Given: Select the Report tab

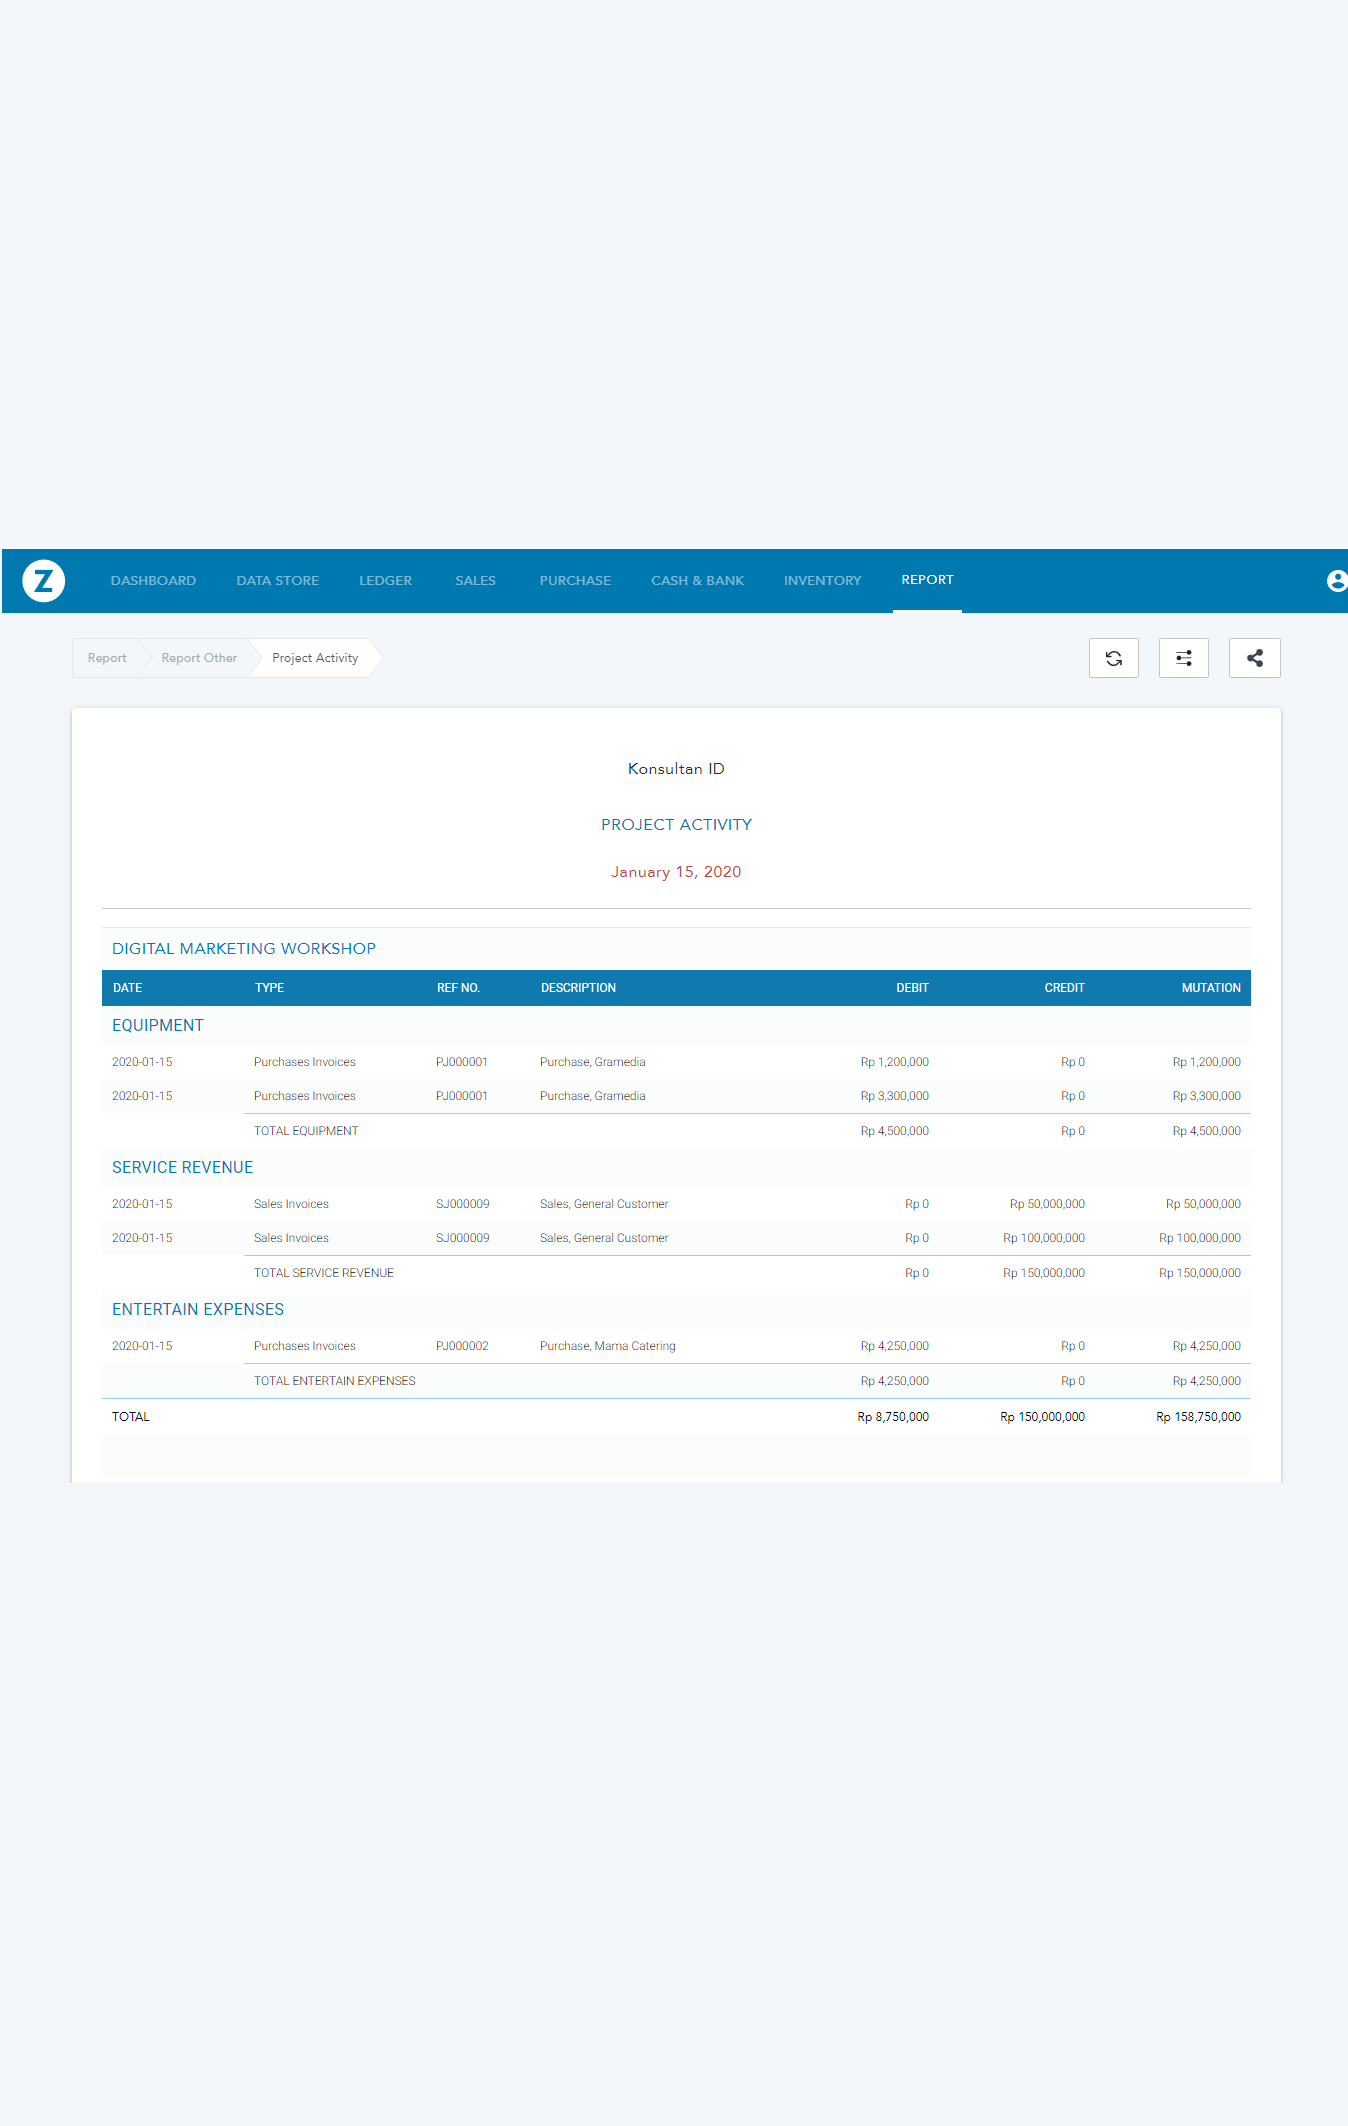Looking at the screenshot, I should (x=927, y=580).
